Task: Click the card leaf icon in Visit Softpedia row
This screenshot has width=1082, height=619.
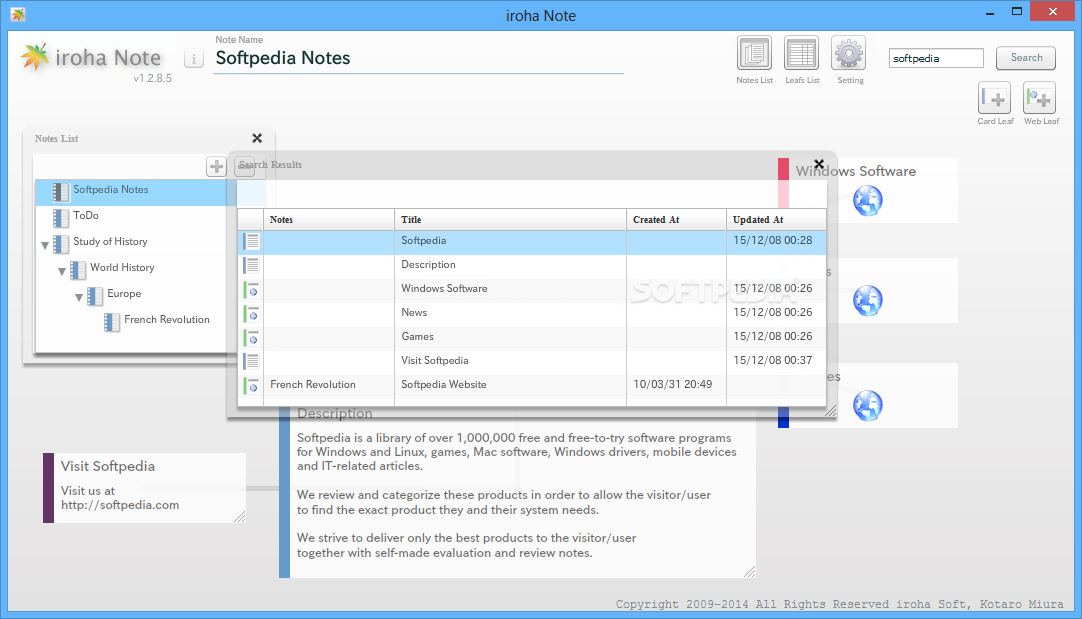Action: point(251,361)
